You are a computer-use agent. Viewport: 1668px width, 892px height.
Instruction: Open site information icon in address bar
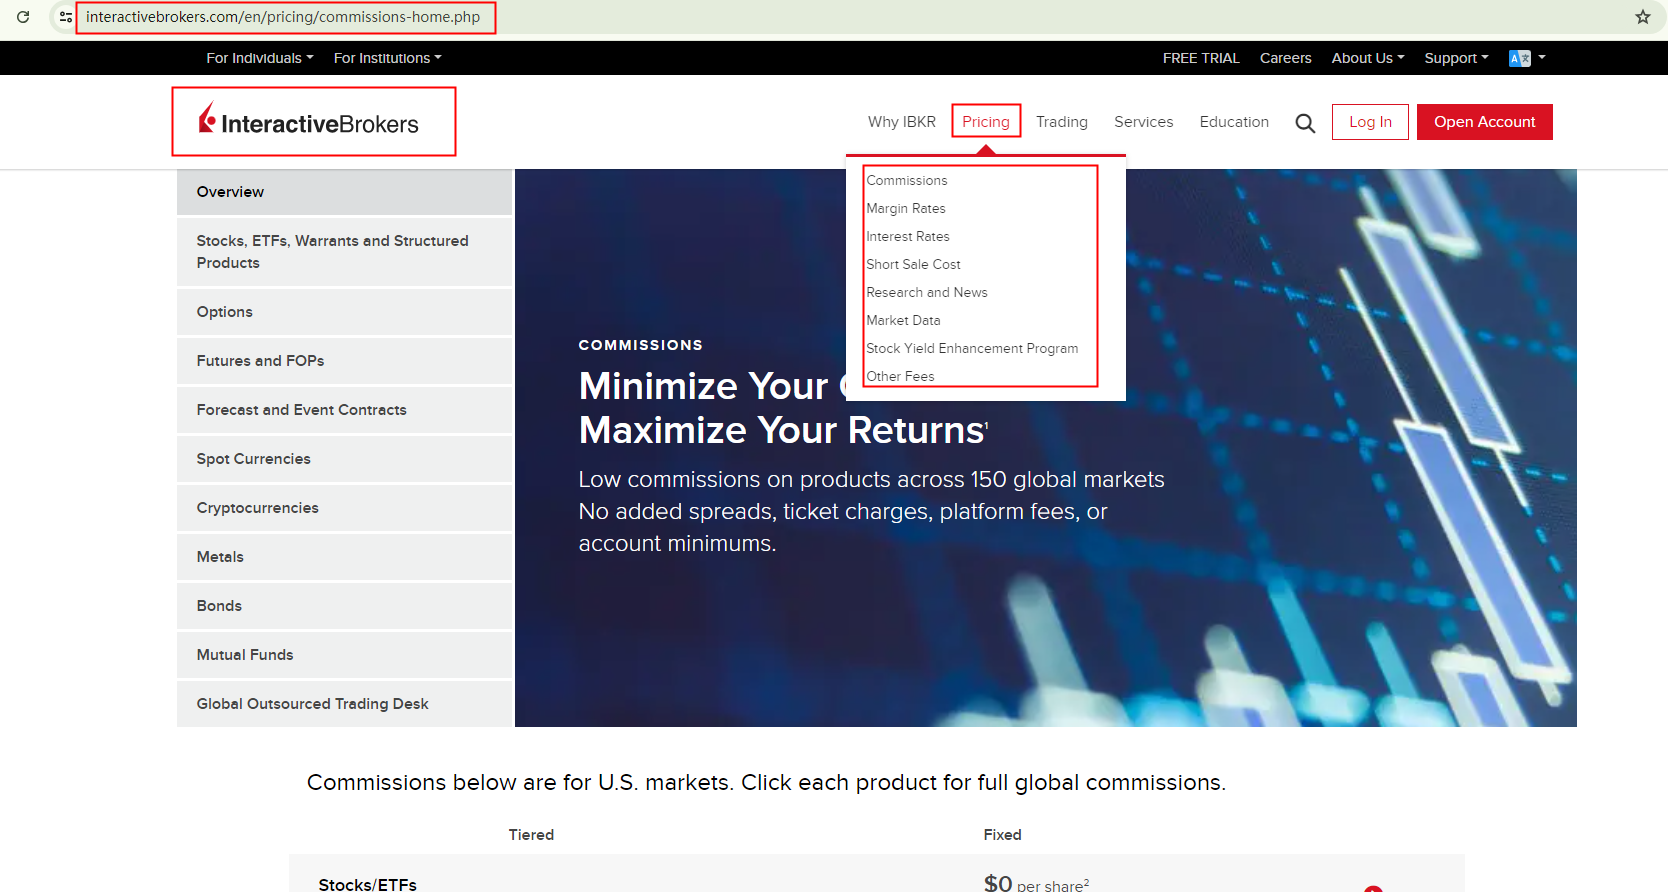coord(66,17)
